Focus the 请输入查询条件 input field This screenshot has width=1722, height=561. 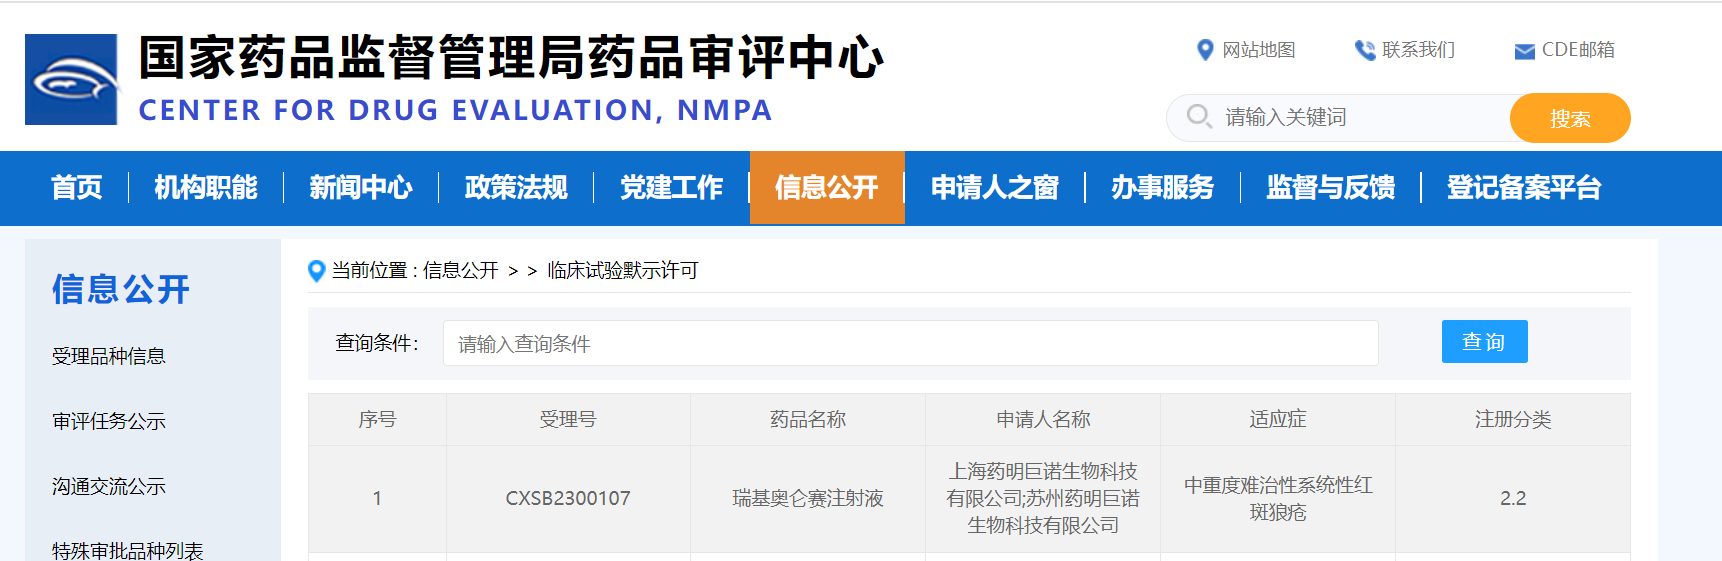(x=911, y=343)
